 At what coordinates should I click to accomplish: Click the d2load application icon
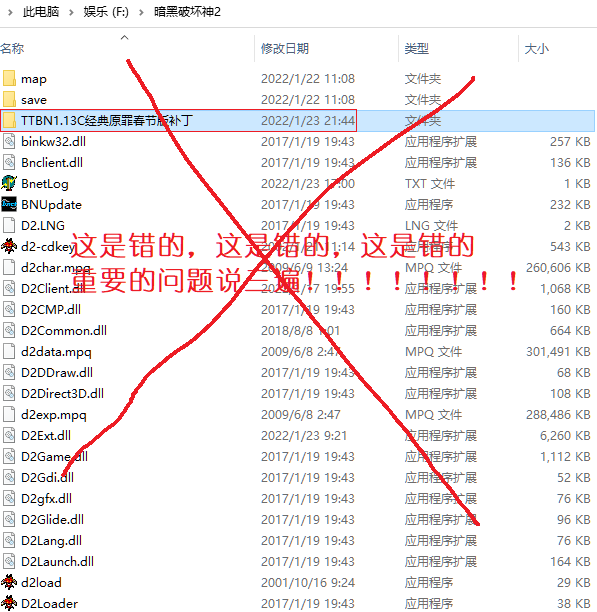pyautogui.click(x=9, y=582)
